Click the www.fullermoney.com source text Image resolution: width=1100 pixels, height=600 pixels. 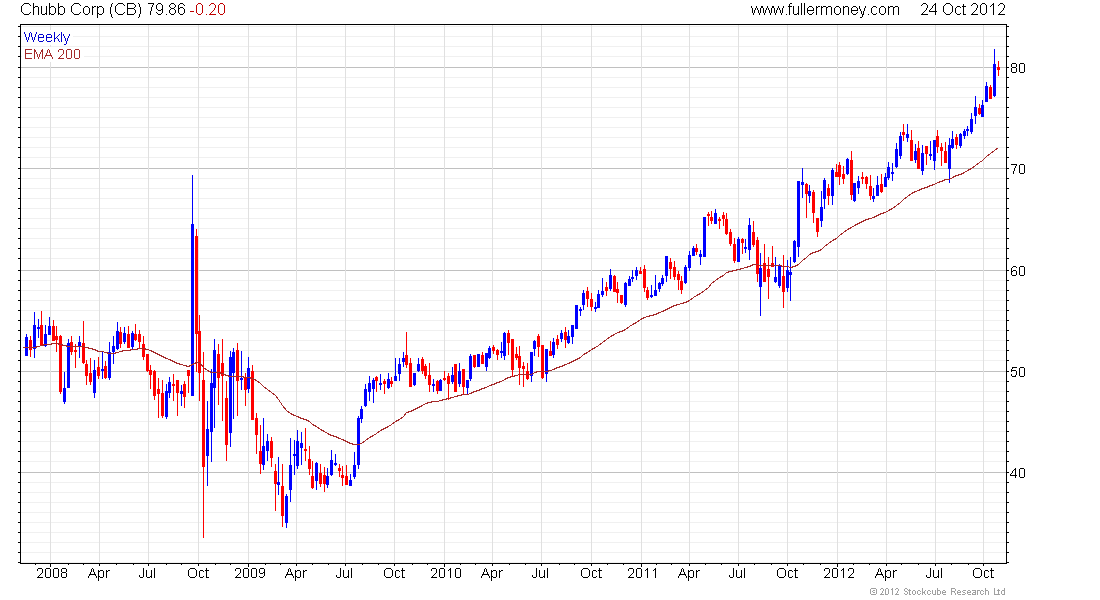pos(825,10)
